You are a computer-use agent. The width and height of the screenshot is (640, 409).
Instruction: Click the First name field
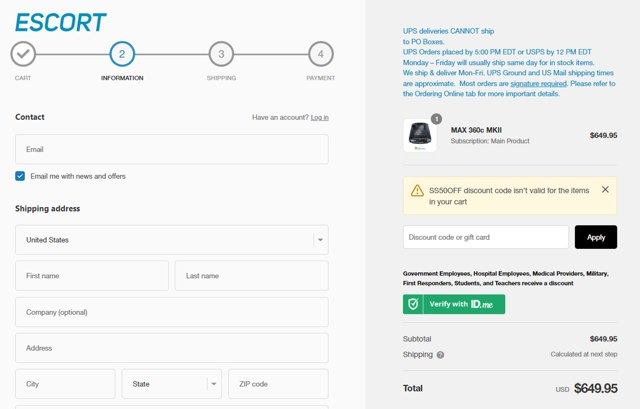(x=92, y=276)
